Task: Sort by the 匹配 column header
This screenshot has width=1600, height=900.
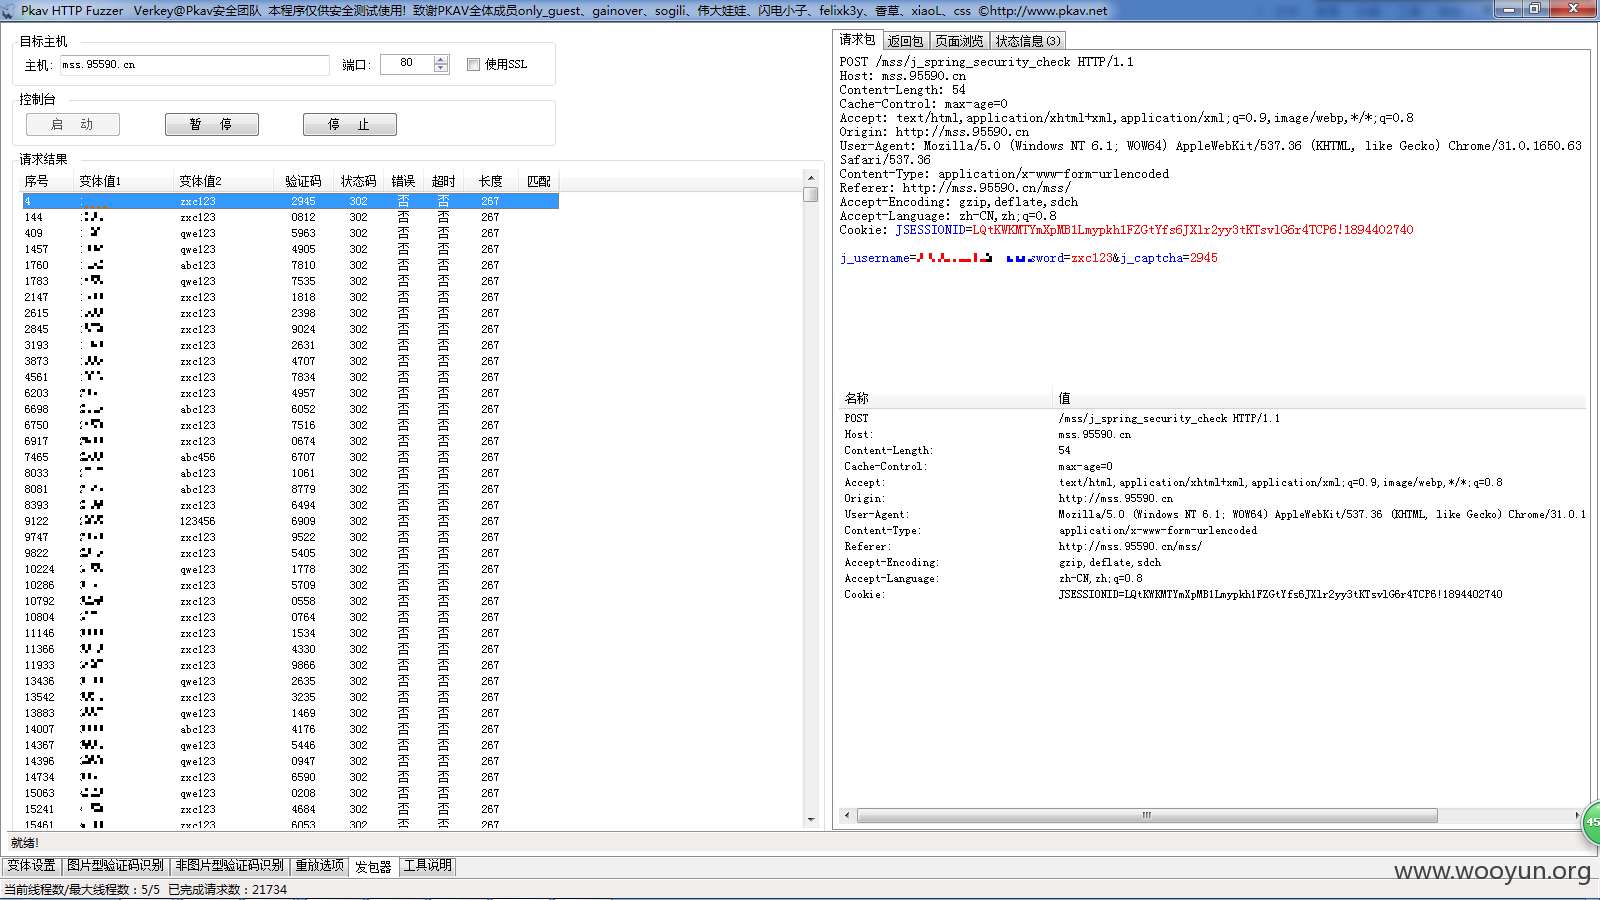Action: coord(539,181)
